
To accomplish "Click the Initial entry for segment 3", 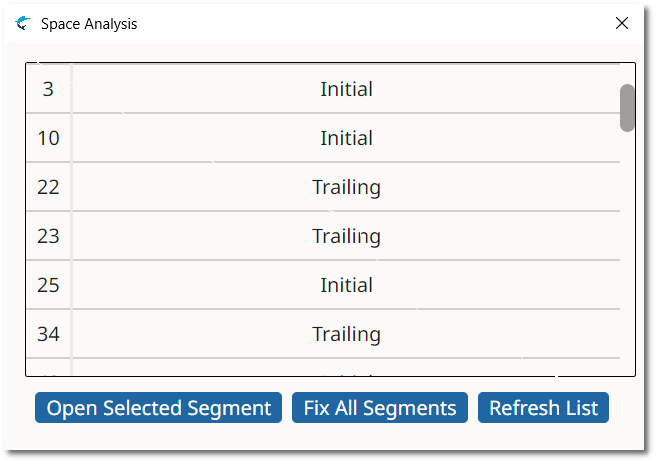I will [346, 89].
